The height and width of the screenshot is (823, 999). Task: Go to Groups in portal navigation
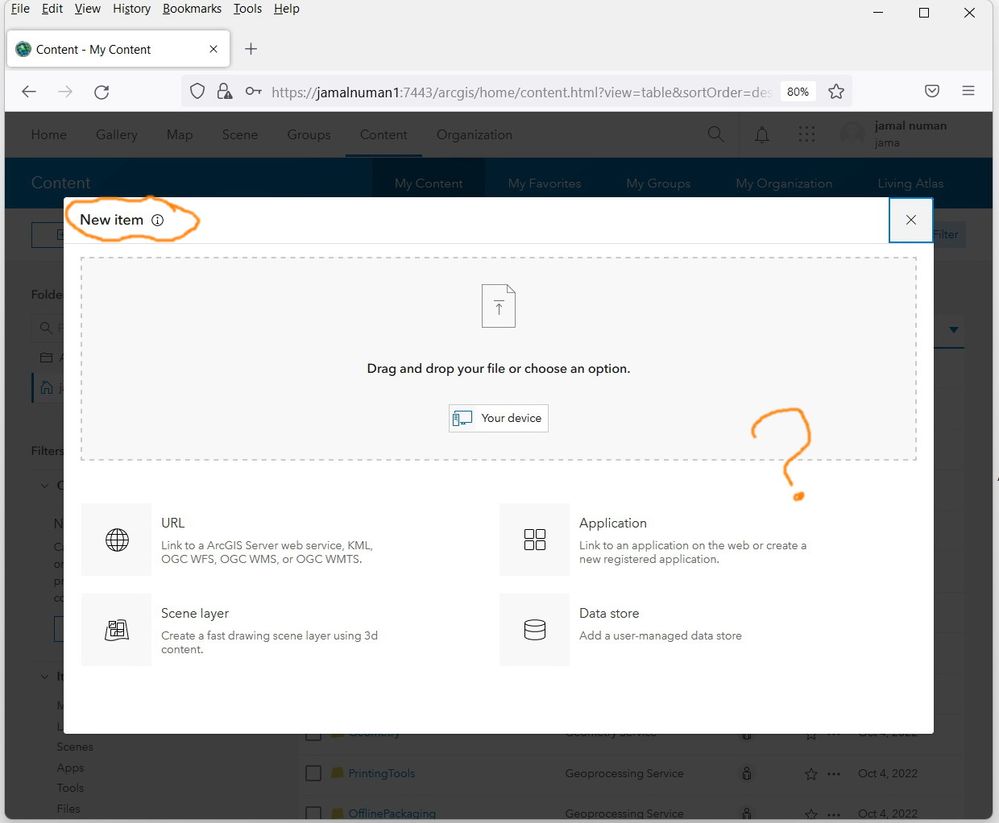309,135
